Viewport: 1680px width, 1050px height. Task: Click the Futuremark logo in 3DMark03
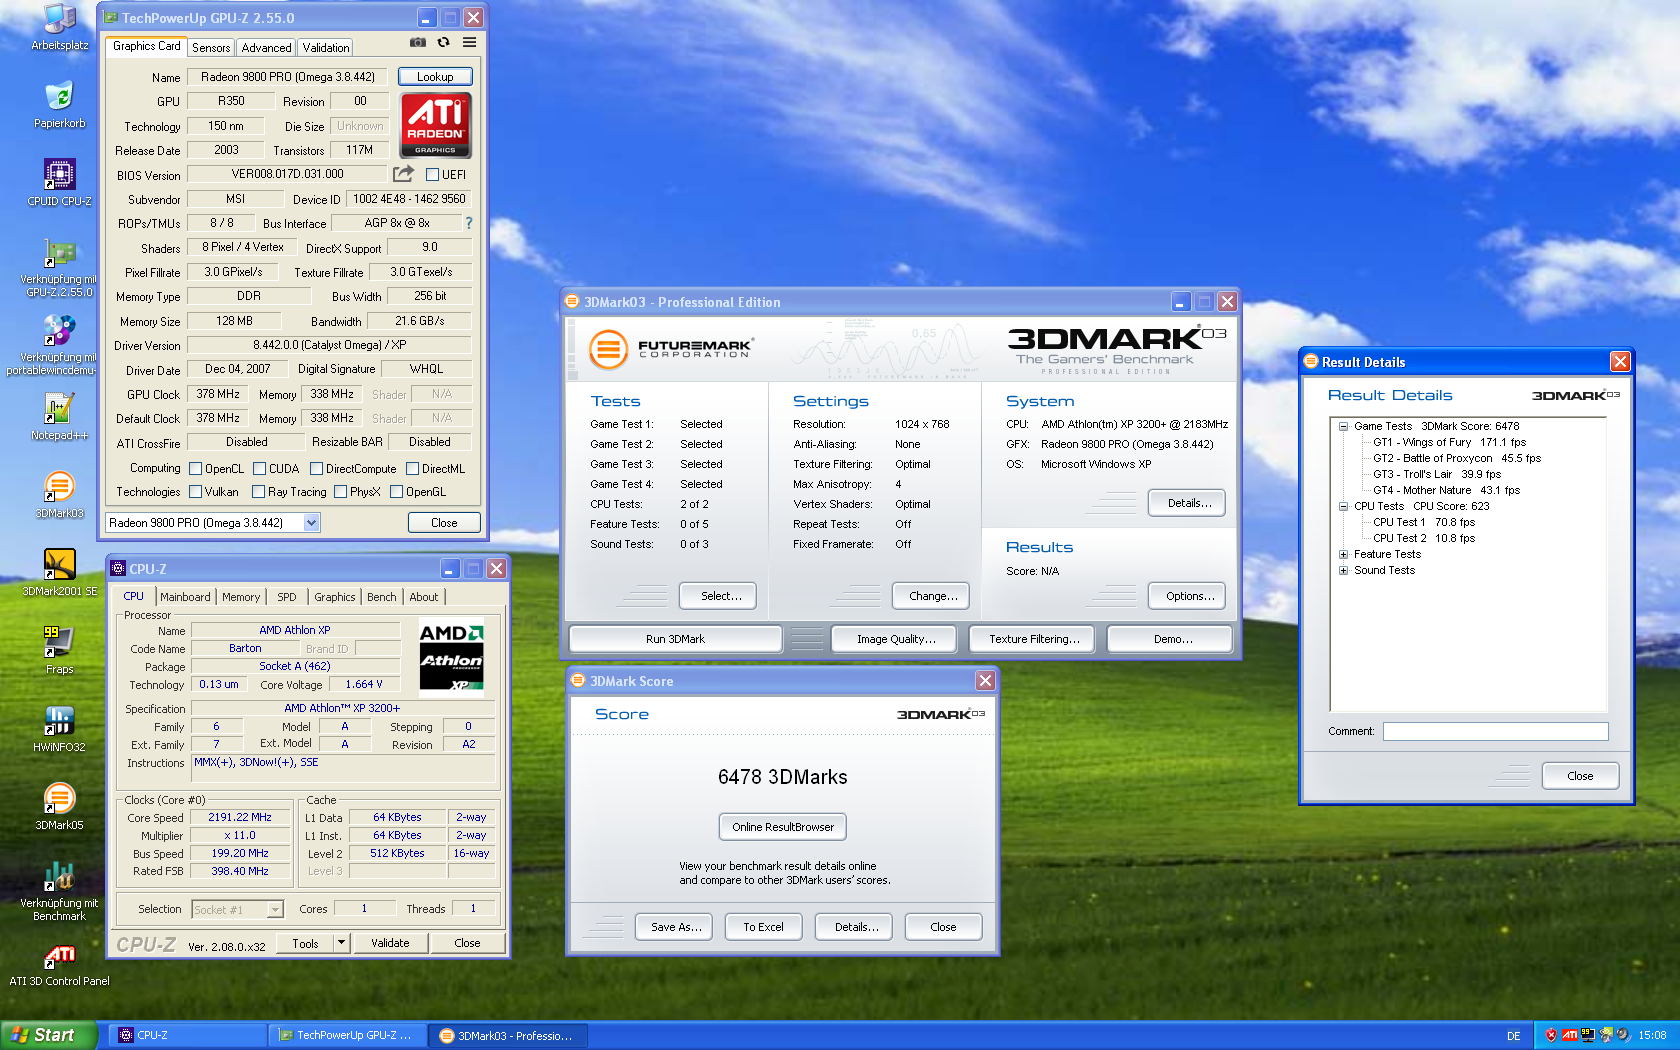[670, 349]
